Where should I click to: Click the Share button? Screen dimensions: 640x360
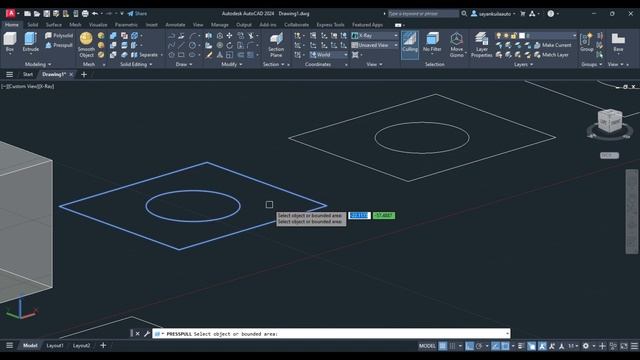click(137, 13)
